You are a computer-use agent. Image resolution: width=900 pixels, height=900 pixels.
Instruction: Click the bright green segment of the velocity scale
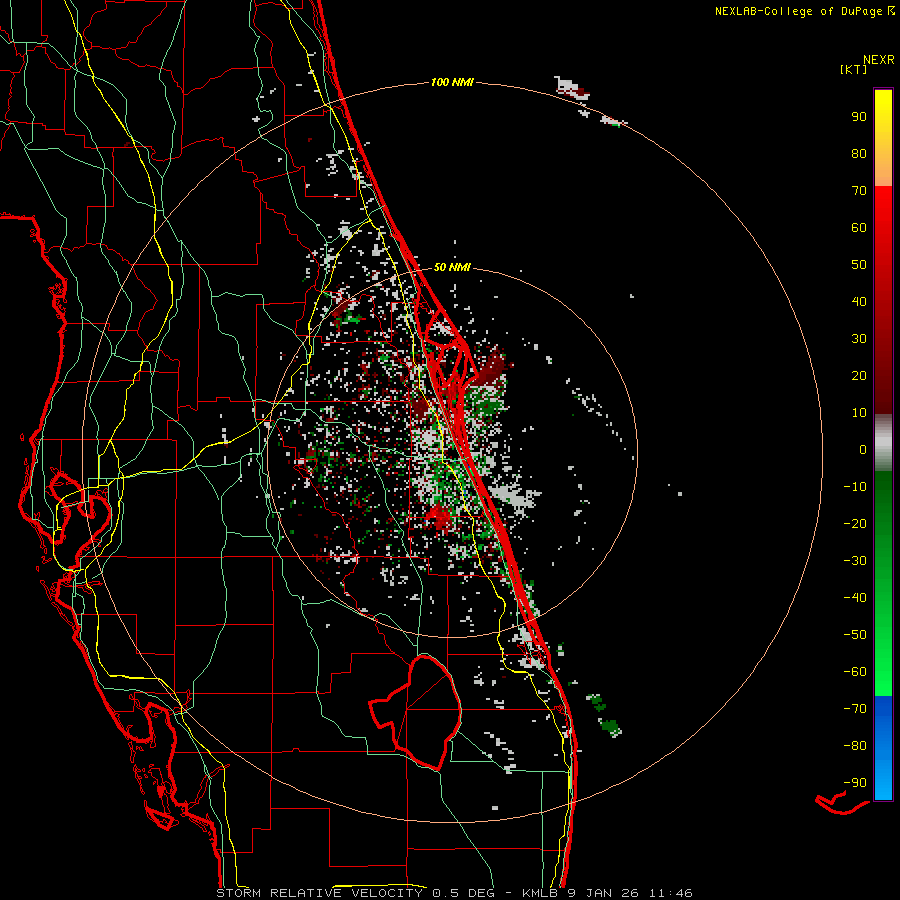point(883,584)
